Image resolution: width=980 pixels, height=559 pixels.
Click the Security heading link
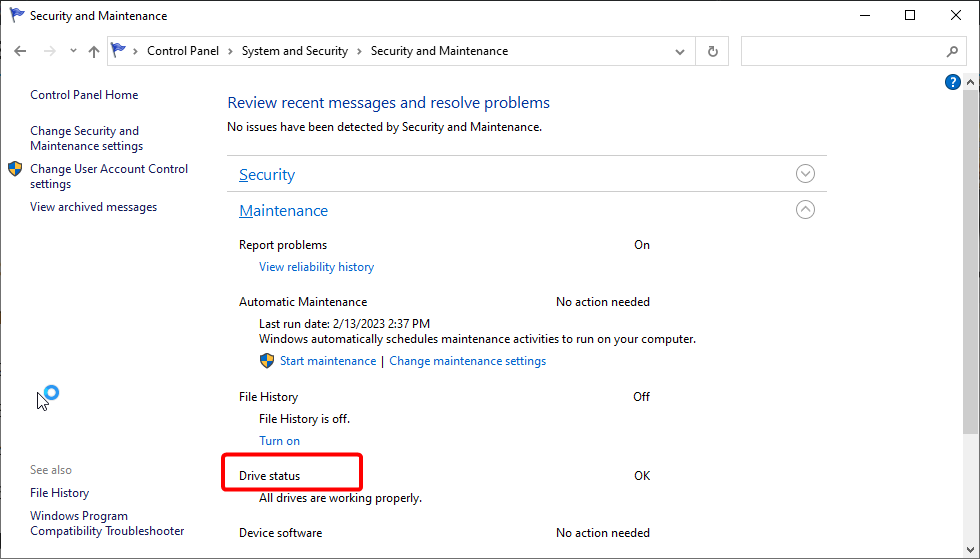coord(267,175)
